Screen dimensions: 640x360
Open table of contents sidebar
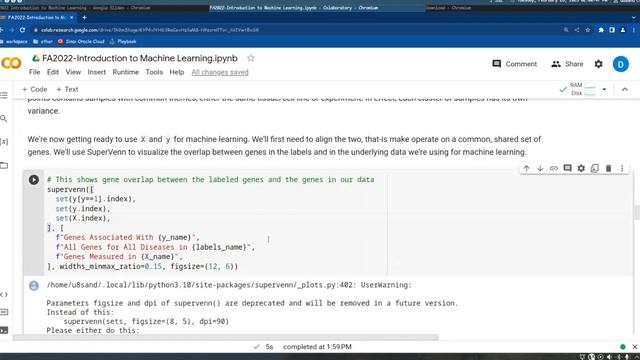tap(4, 96)
